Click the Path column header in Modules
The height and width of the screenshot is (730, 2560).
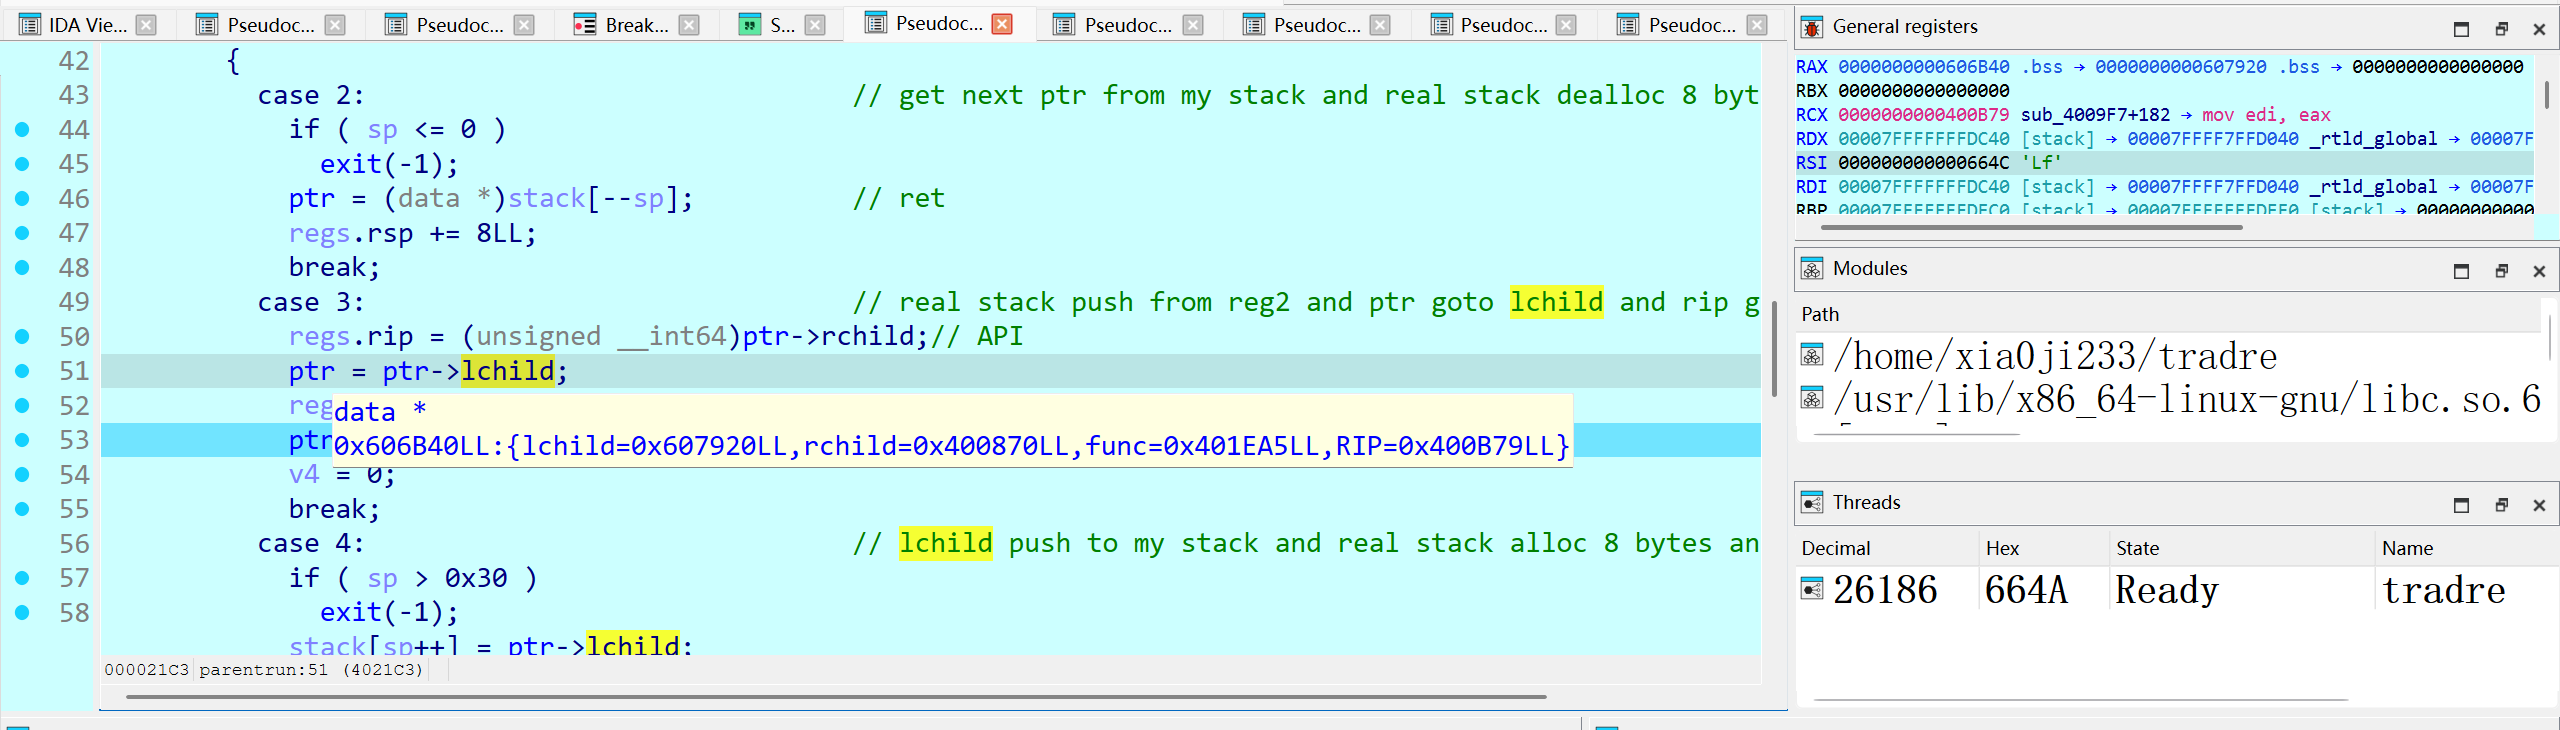point(2169,314)
